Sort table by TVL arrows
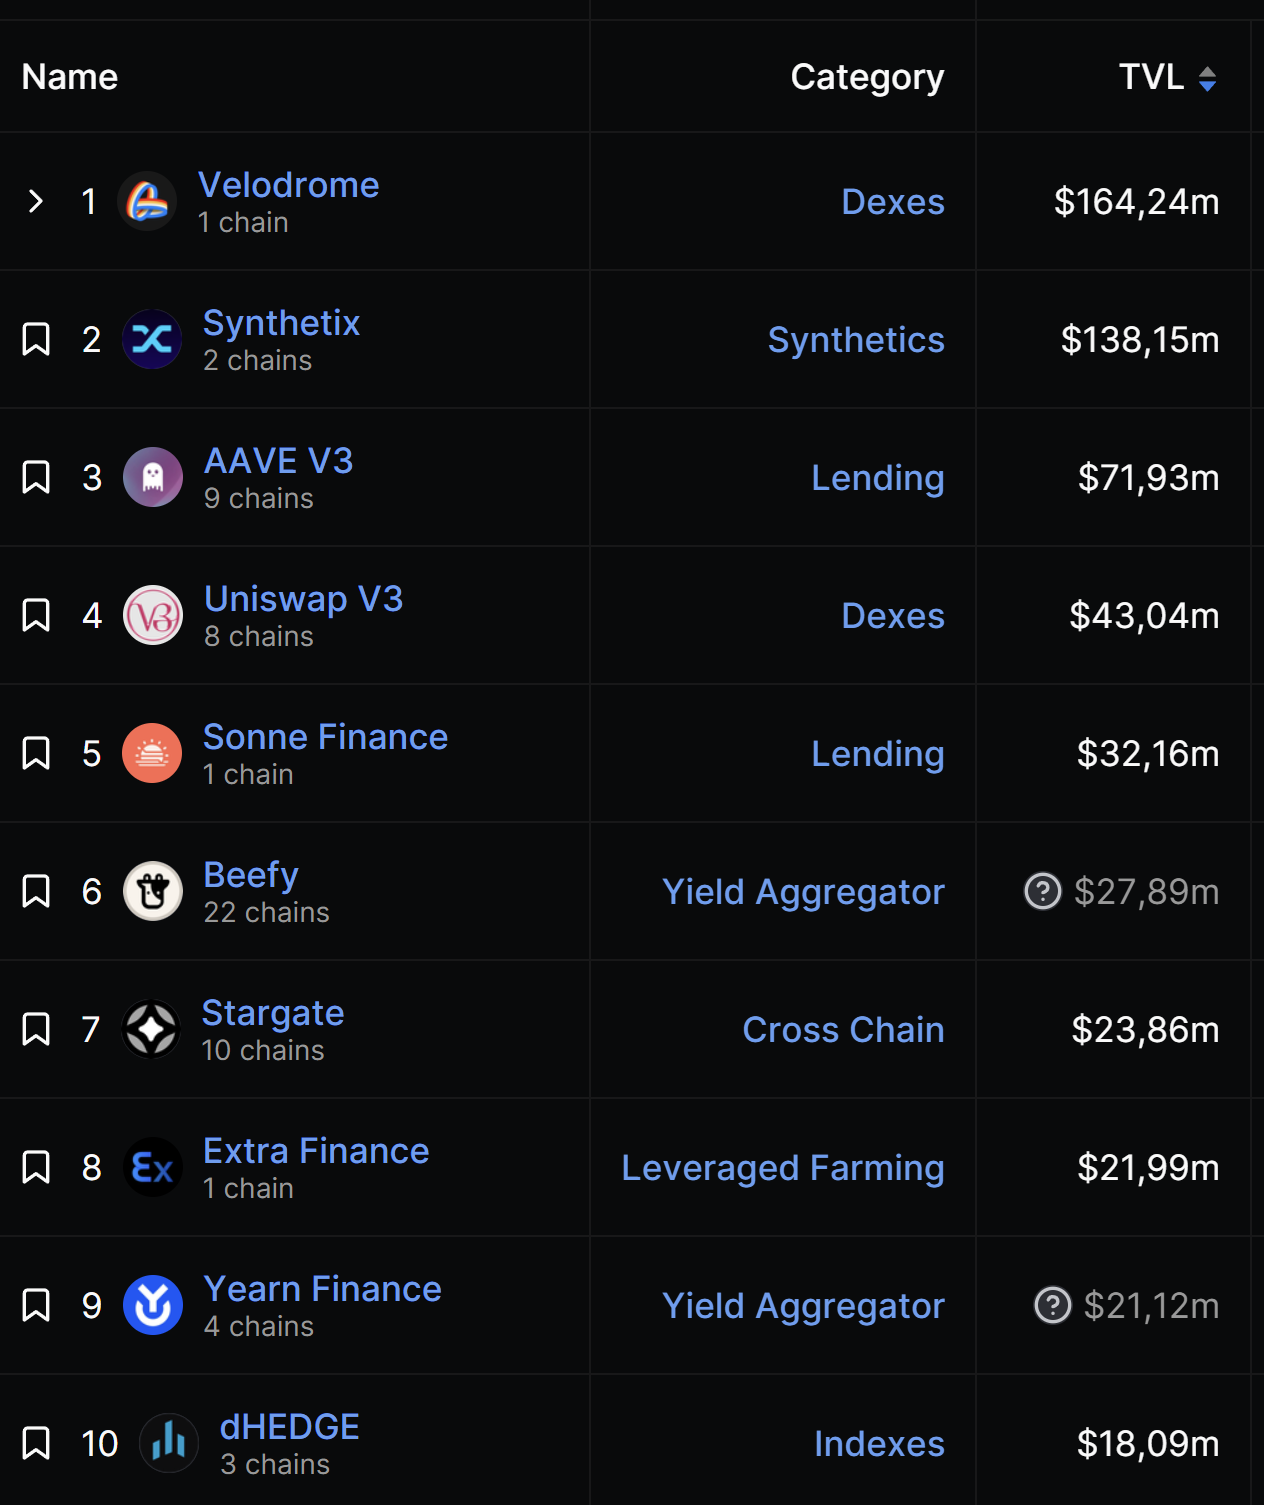This screenshot has width=1265, height=1505. pos(1207,78)
